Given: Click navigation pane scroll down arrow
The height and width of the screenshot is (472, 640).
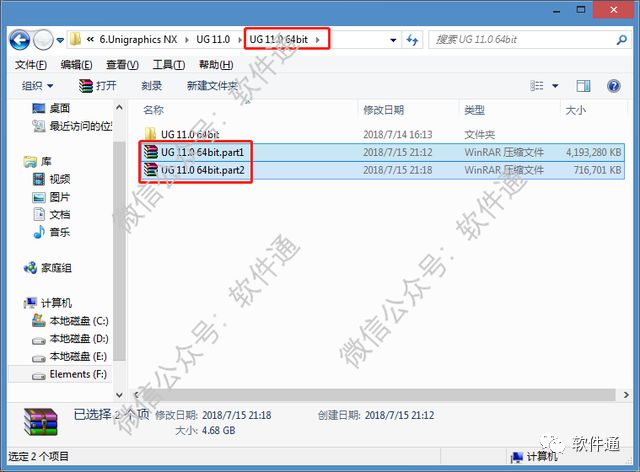Looking at the screenshot, I should pyautogui.click(x=119, y=395).
